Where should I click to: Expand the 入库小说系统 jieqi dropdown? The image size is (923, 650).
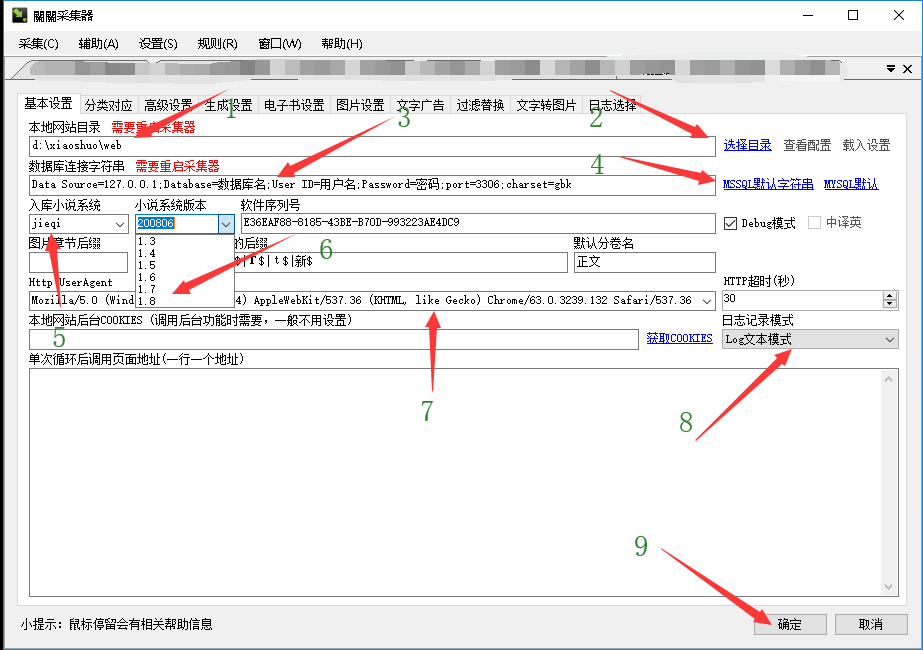coord(120,224)
